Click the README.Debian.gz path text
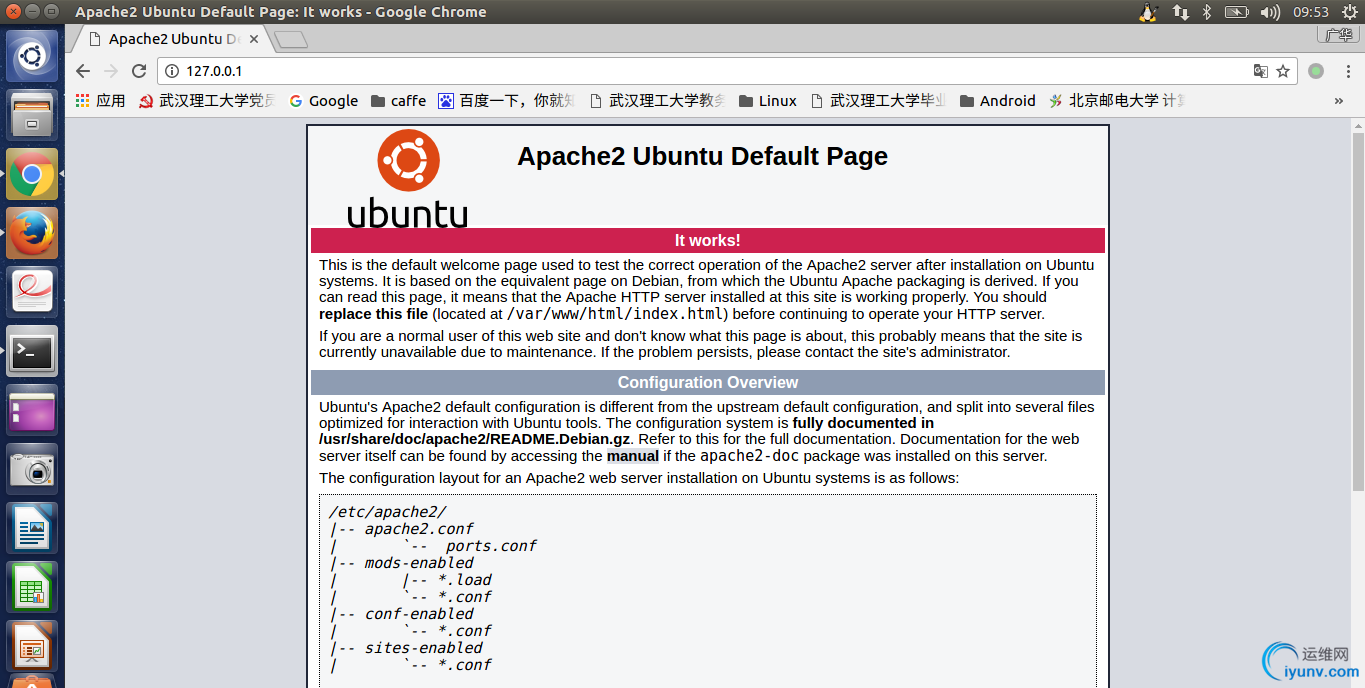The height and width of the screenshot is (688, 1365). 475,439
